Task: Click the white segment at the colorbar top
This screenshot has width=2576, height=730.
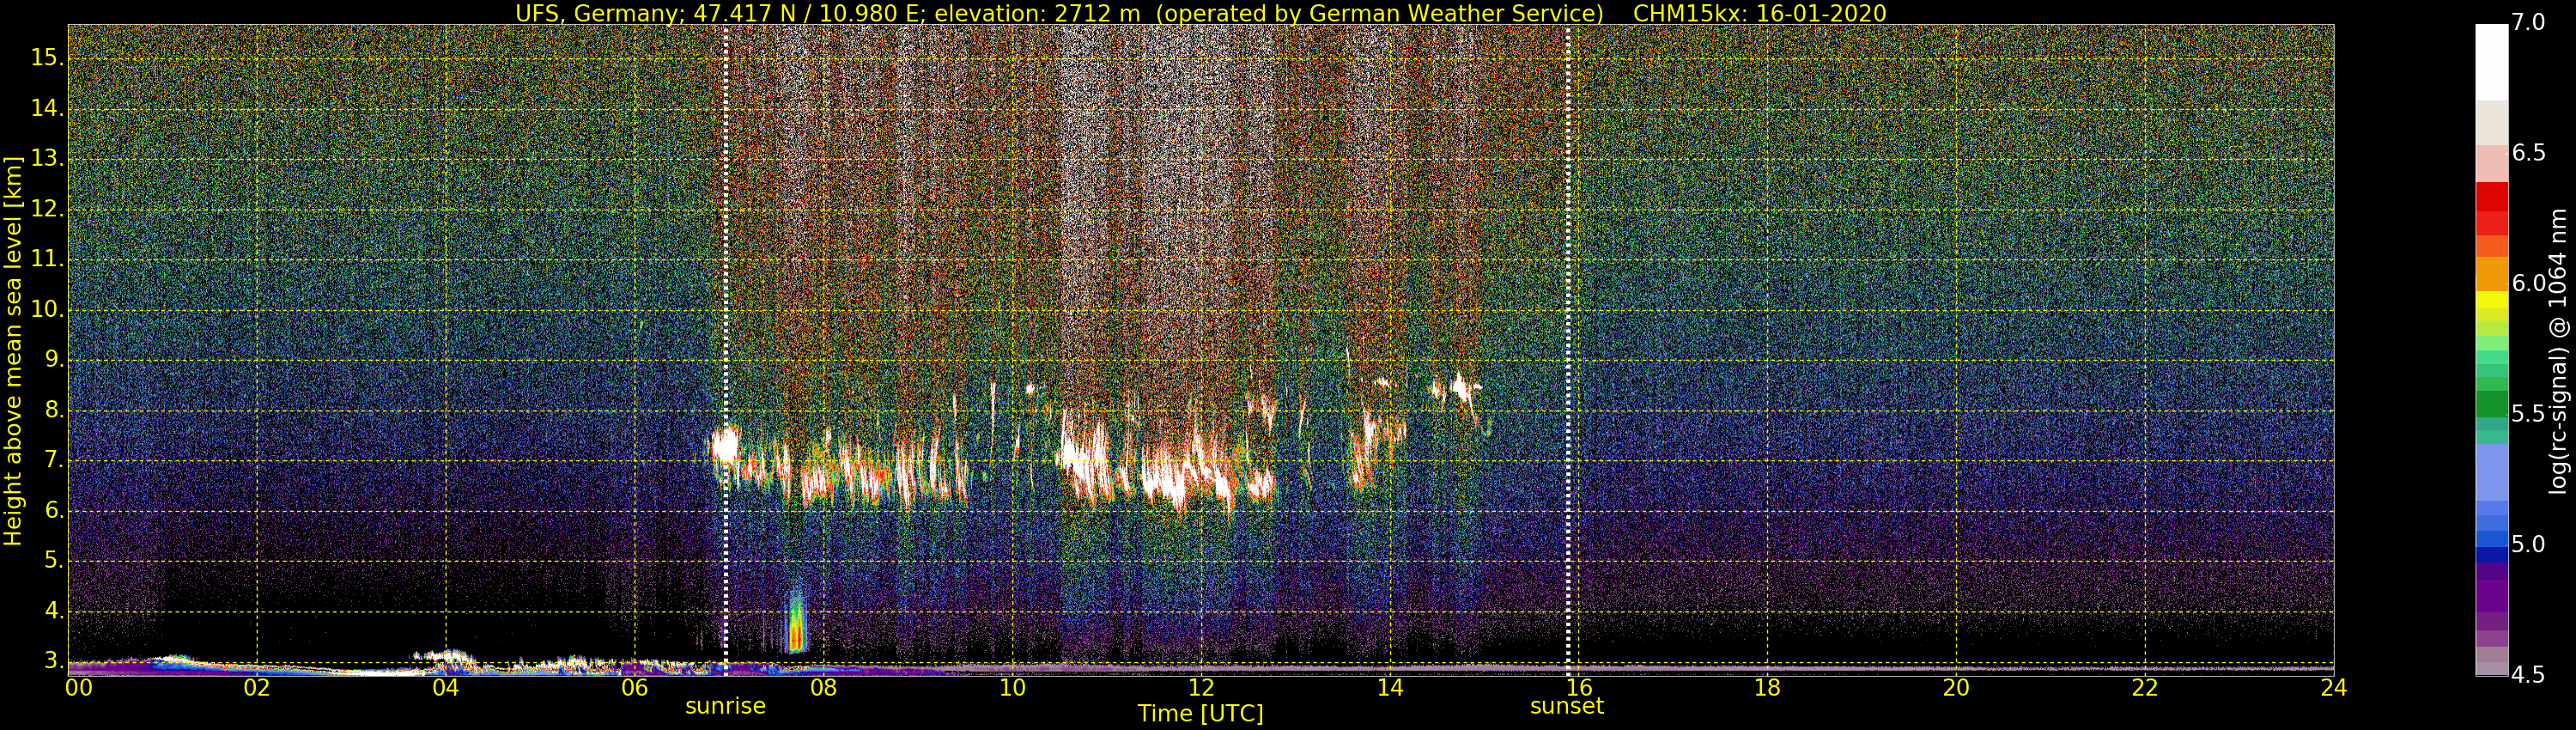Action: pyautogui.click(x=2491, y=62)
